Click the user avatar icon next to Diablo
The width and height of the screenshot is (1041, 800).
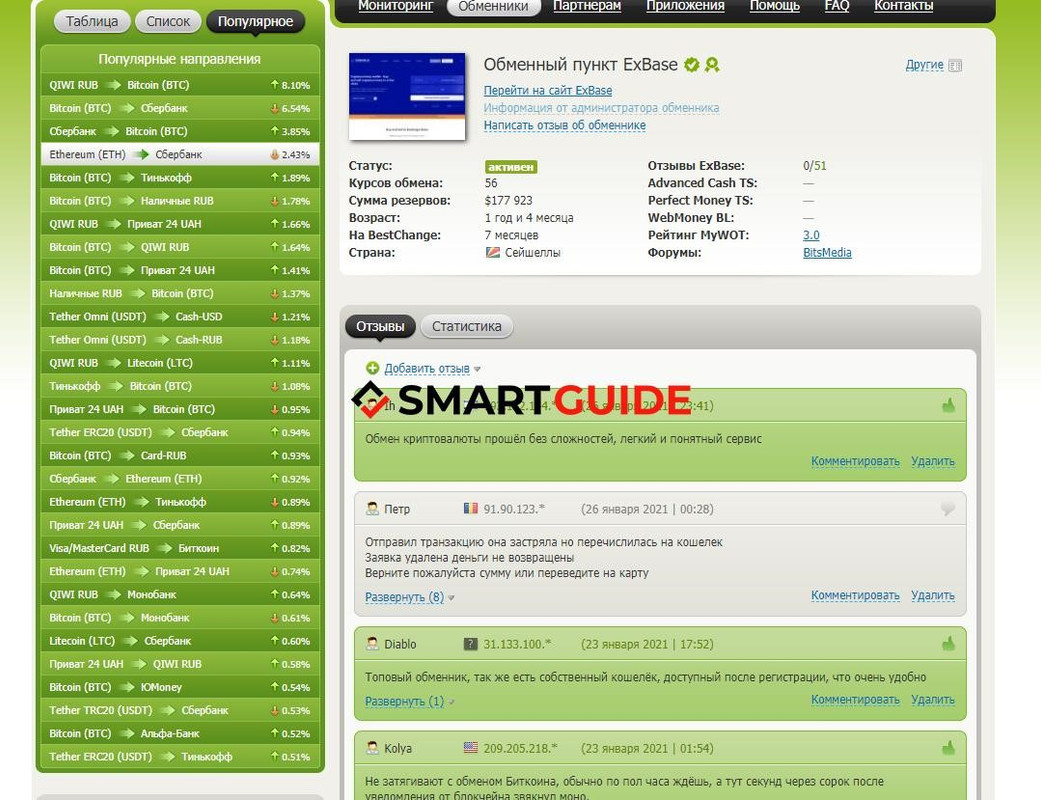[x=372, y=644]
